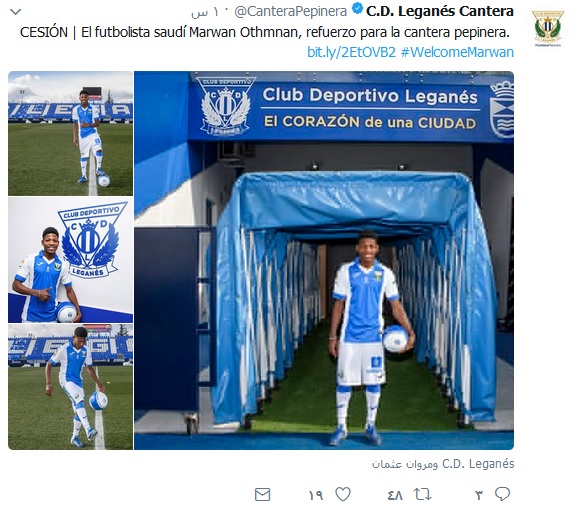Open the tweet options chevron menu
Image resolution: width=581 pixels, height=509 pixels.
pyautogui.click(x=16, y=12)
